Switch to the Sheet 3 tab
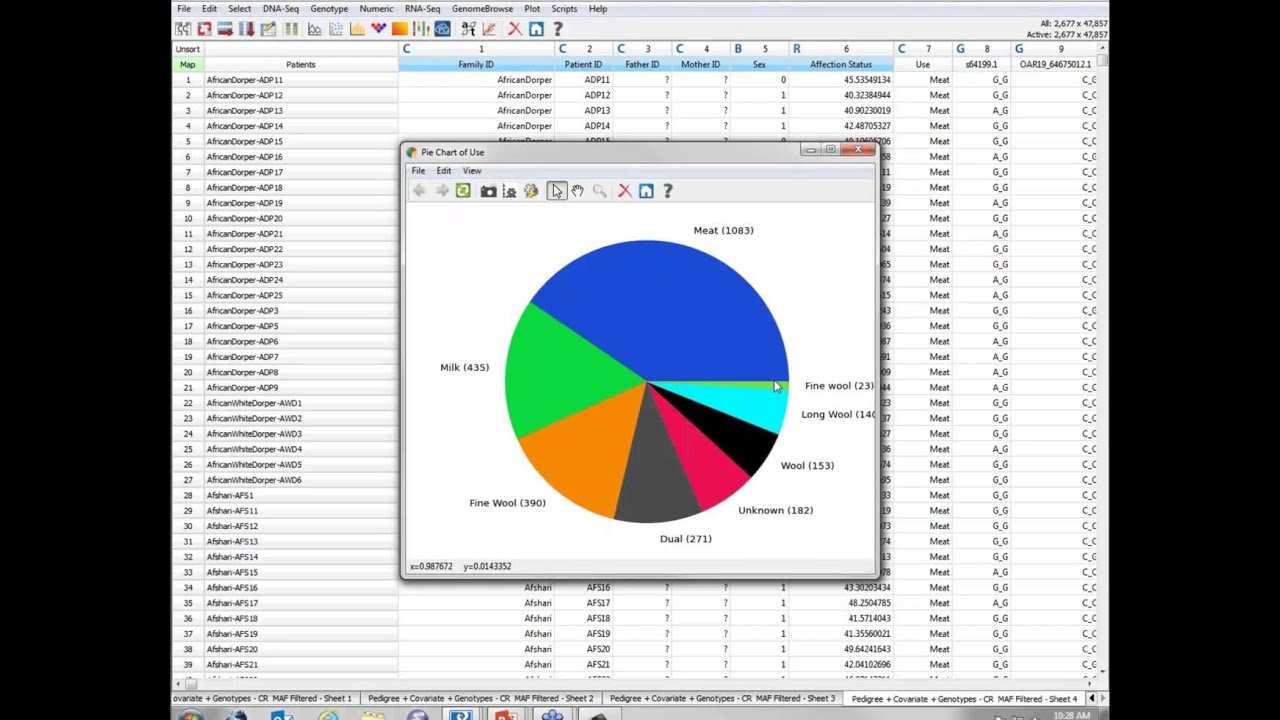Image resolution: width=1280 pixels, height=720 pixels. (722, 698)
